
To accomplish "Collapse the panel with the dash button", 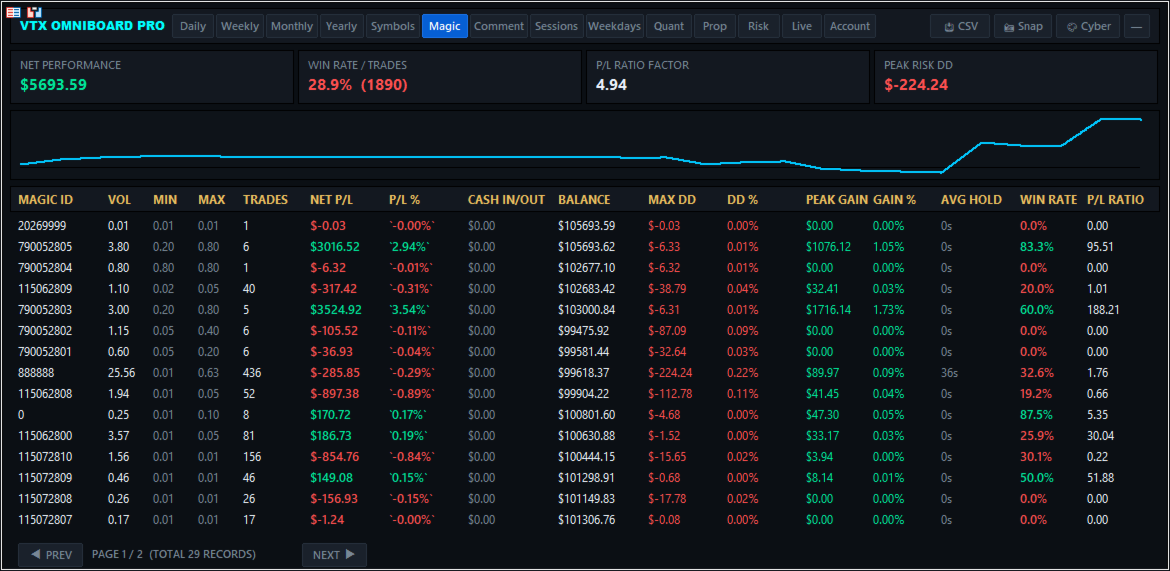I will click(x=1136, y=26).
